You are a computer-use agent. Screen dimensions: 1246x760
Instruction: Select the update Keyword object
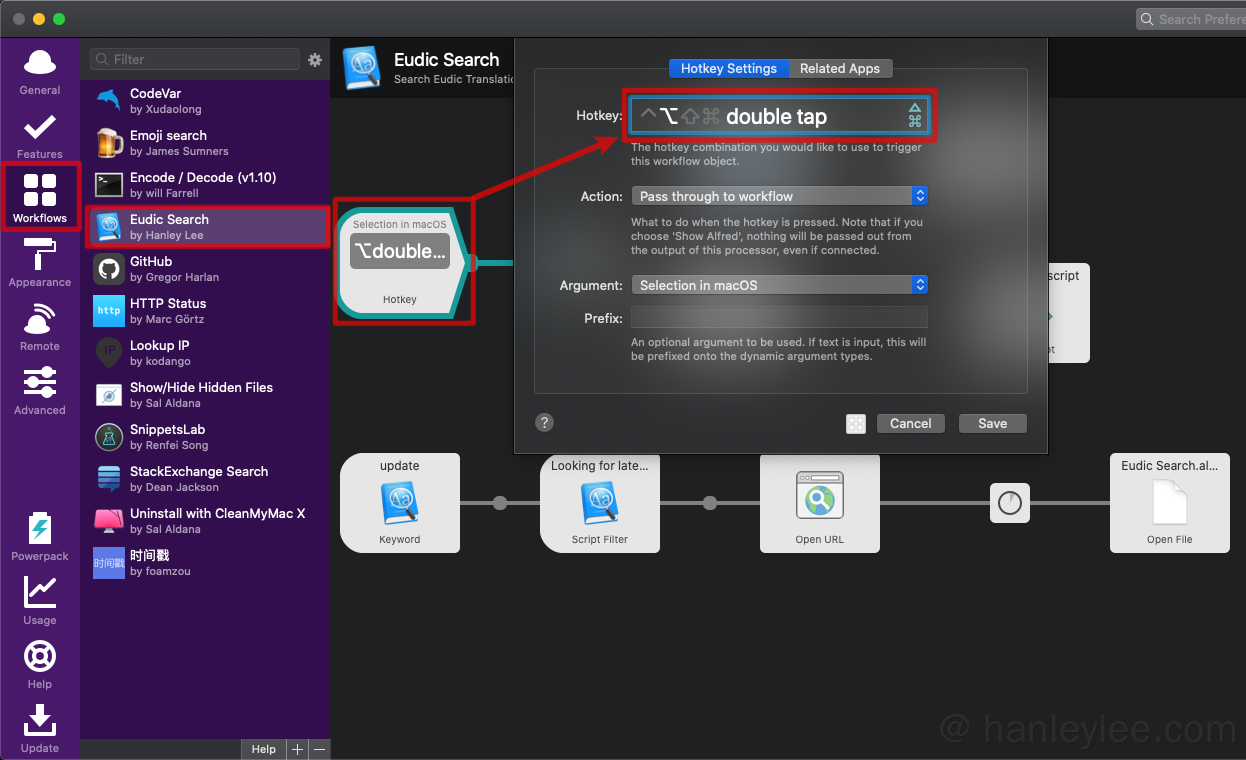pyautogui.click(x=400, y=503)
